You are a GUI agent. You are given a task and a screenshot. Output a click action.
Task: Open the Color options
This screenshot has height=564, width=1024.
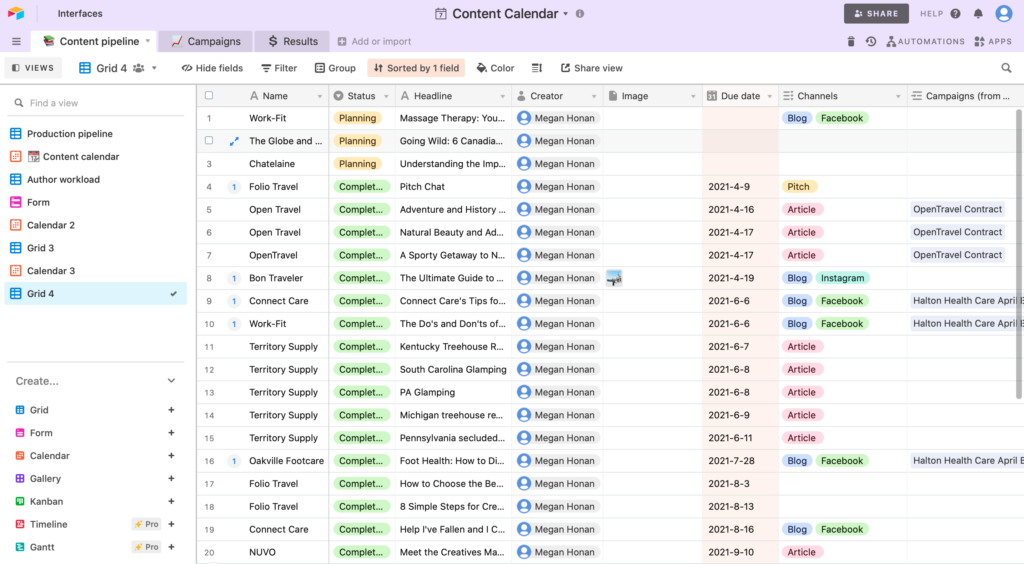pyautogui.click(x=495, y=68)
